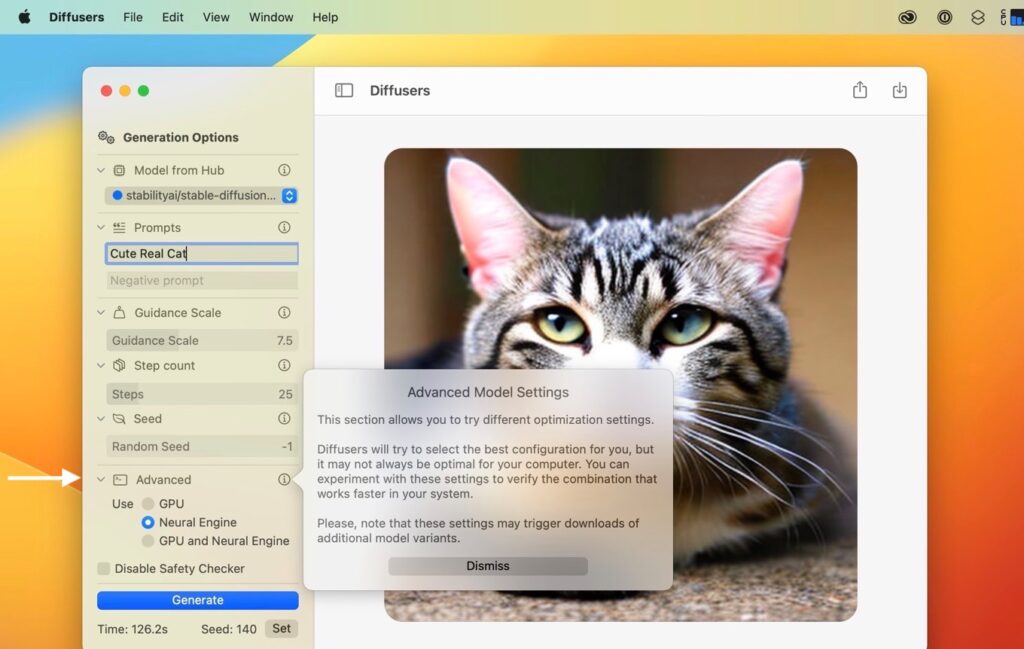Open the File menu
Viewport: 1024px width, 649px height.
[x=133, y=17]
